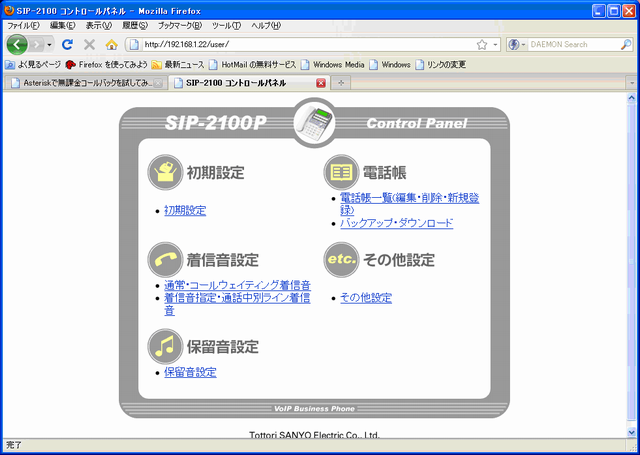Go to the browser Home page icon

[x=111, y=44]
